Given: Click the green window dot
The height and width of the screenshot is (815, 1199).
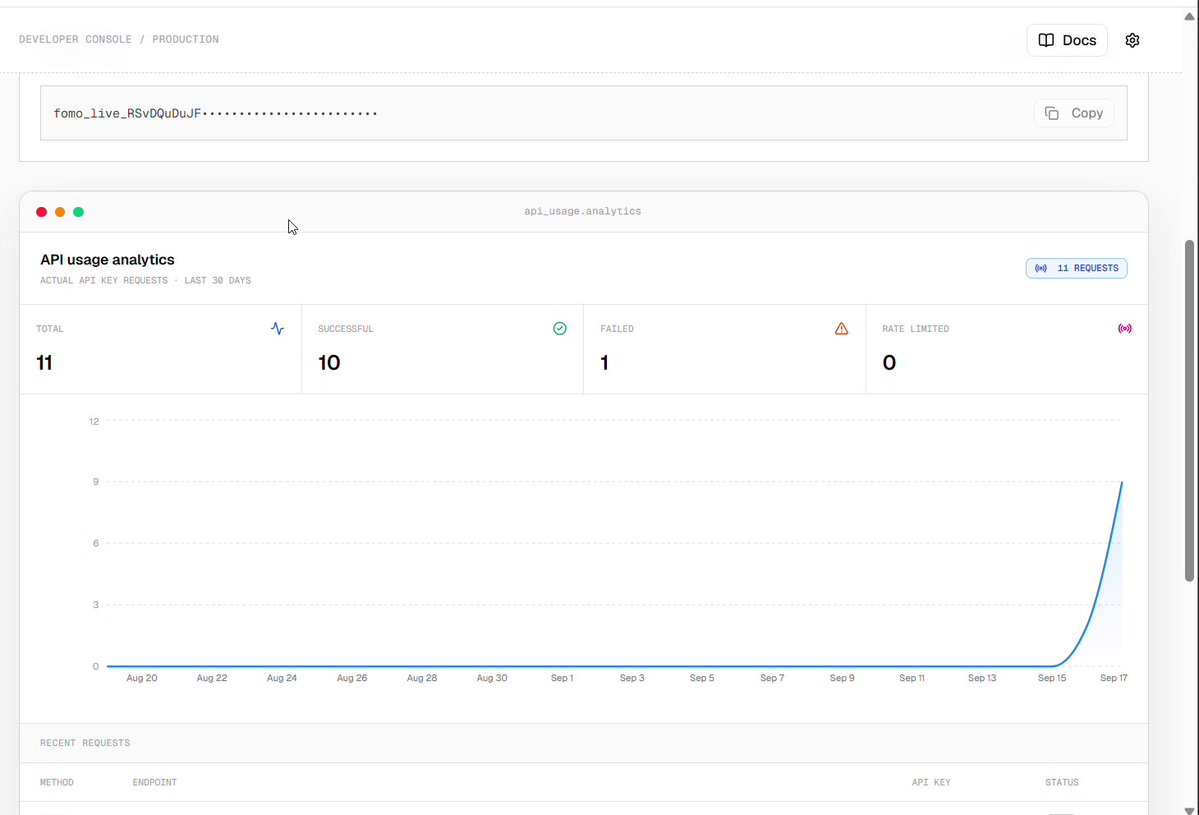Looking at the screenshot, I should pyautogui.click(x=78, y=212).
